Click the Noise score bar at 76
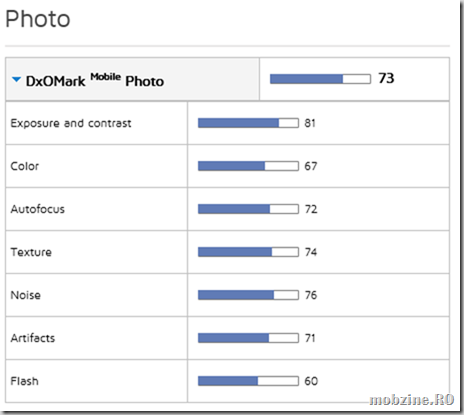Image resolution: width=464 pixels, height=415 pixels. (248, 295)
